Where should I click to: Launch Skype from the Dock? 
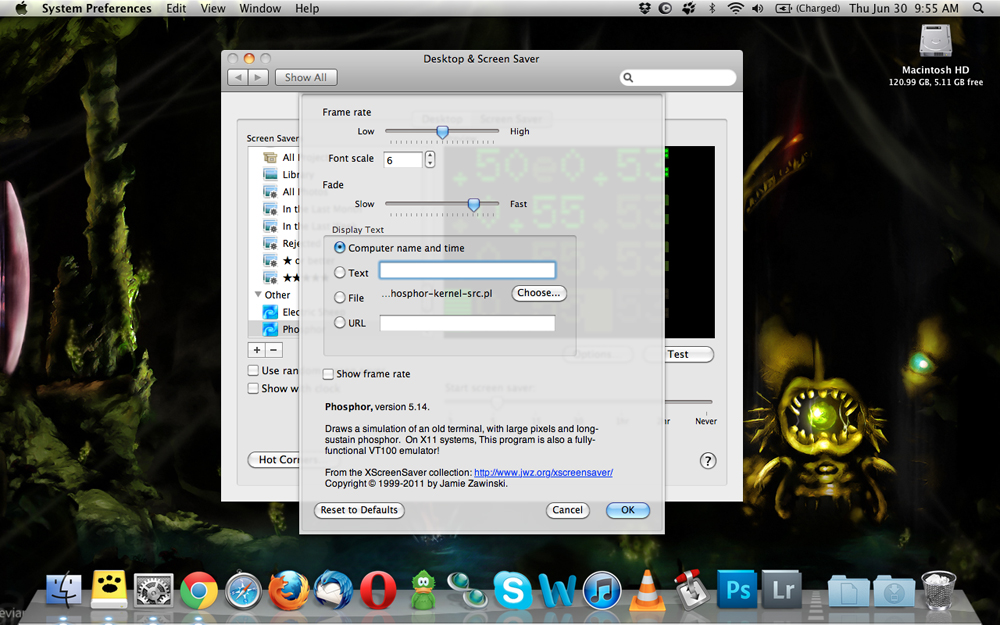[512, 590]
